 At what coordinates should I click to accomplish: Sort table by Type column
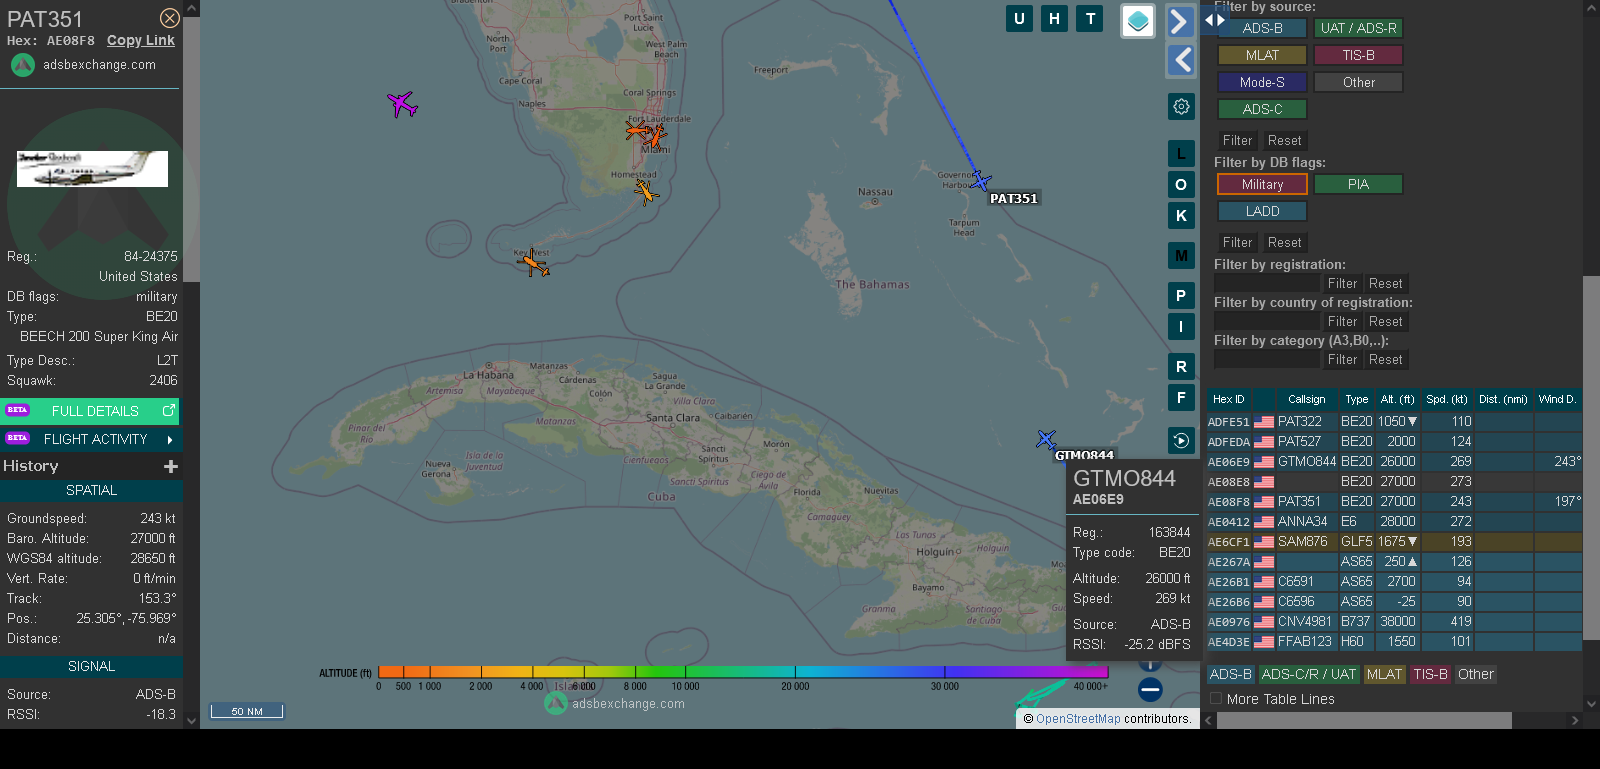pos(1357,399)
